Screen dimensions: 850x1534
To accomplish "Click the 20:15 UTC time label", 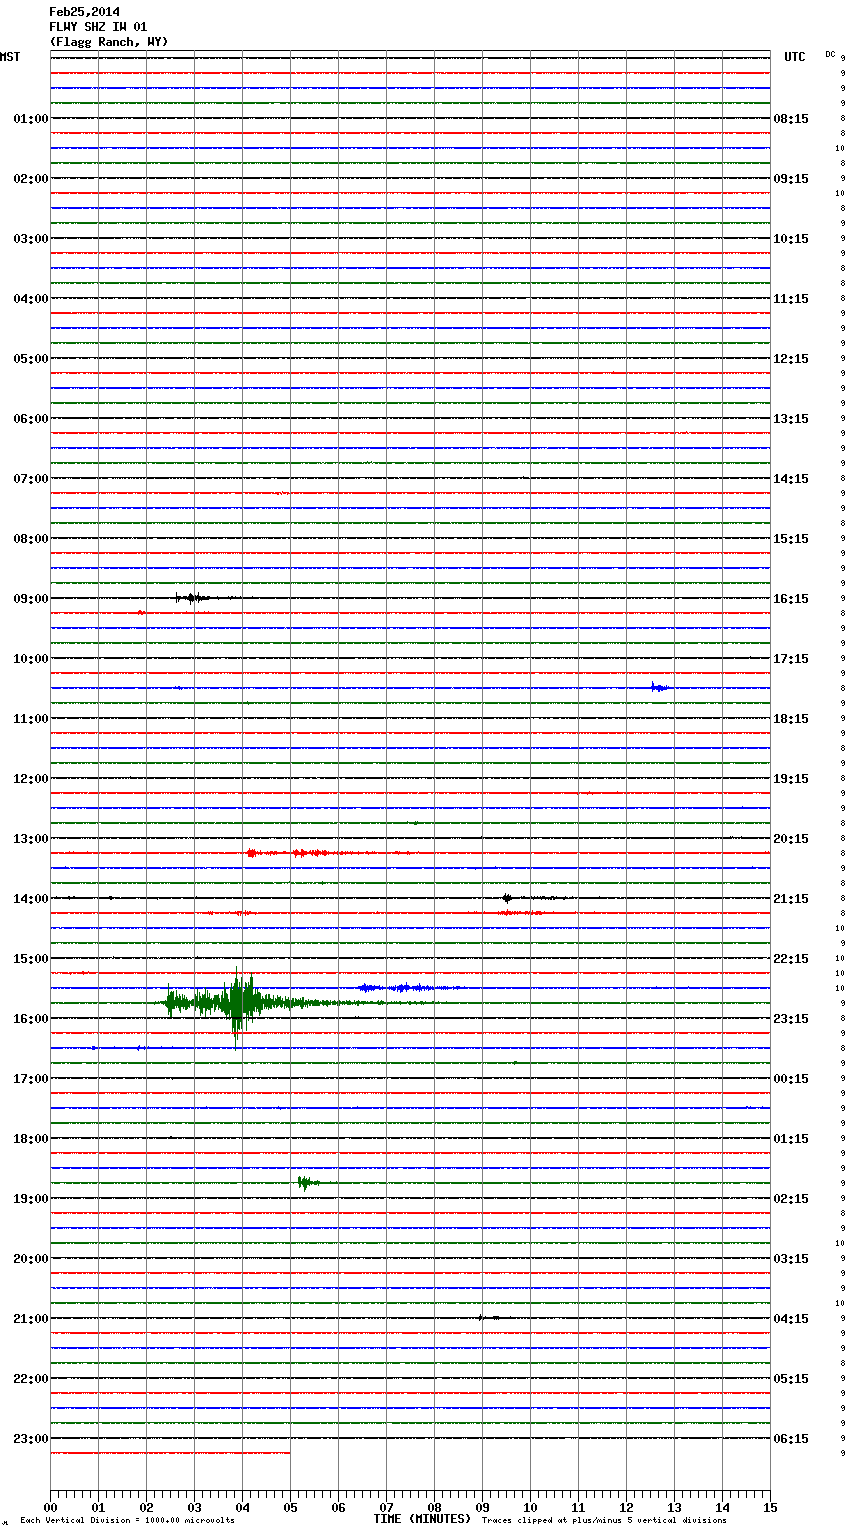I will point(791,839).
